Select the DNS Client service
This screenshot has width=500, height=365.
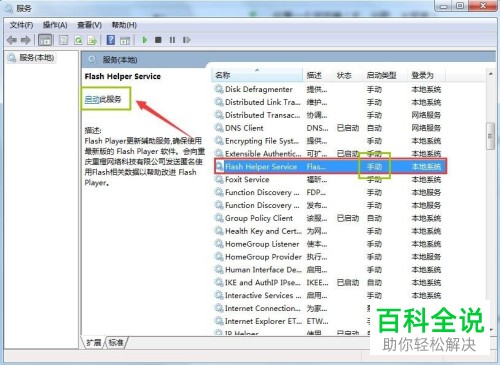[x=244, y=128]
